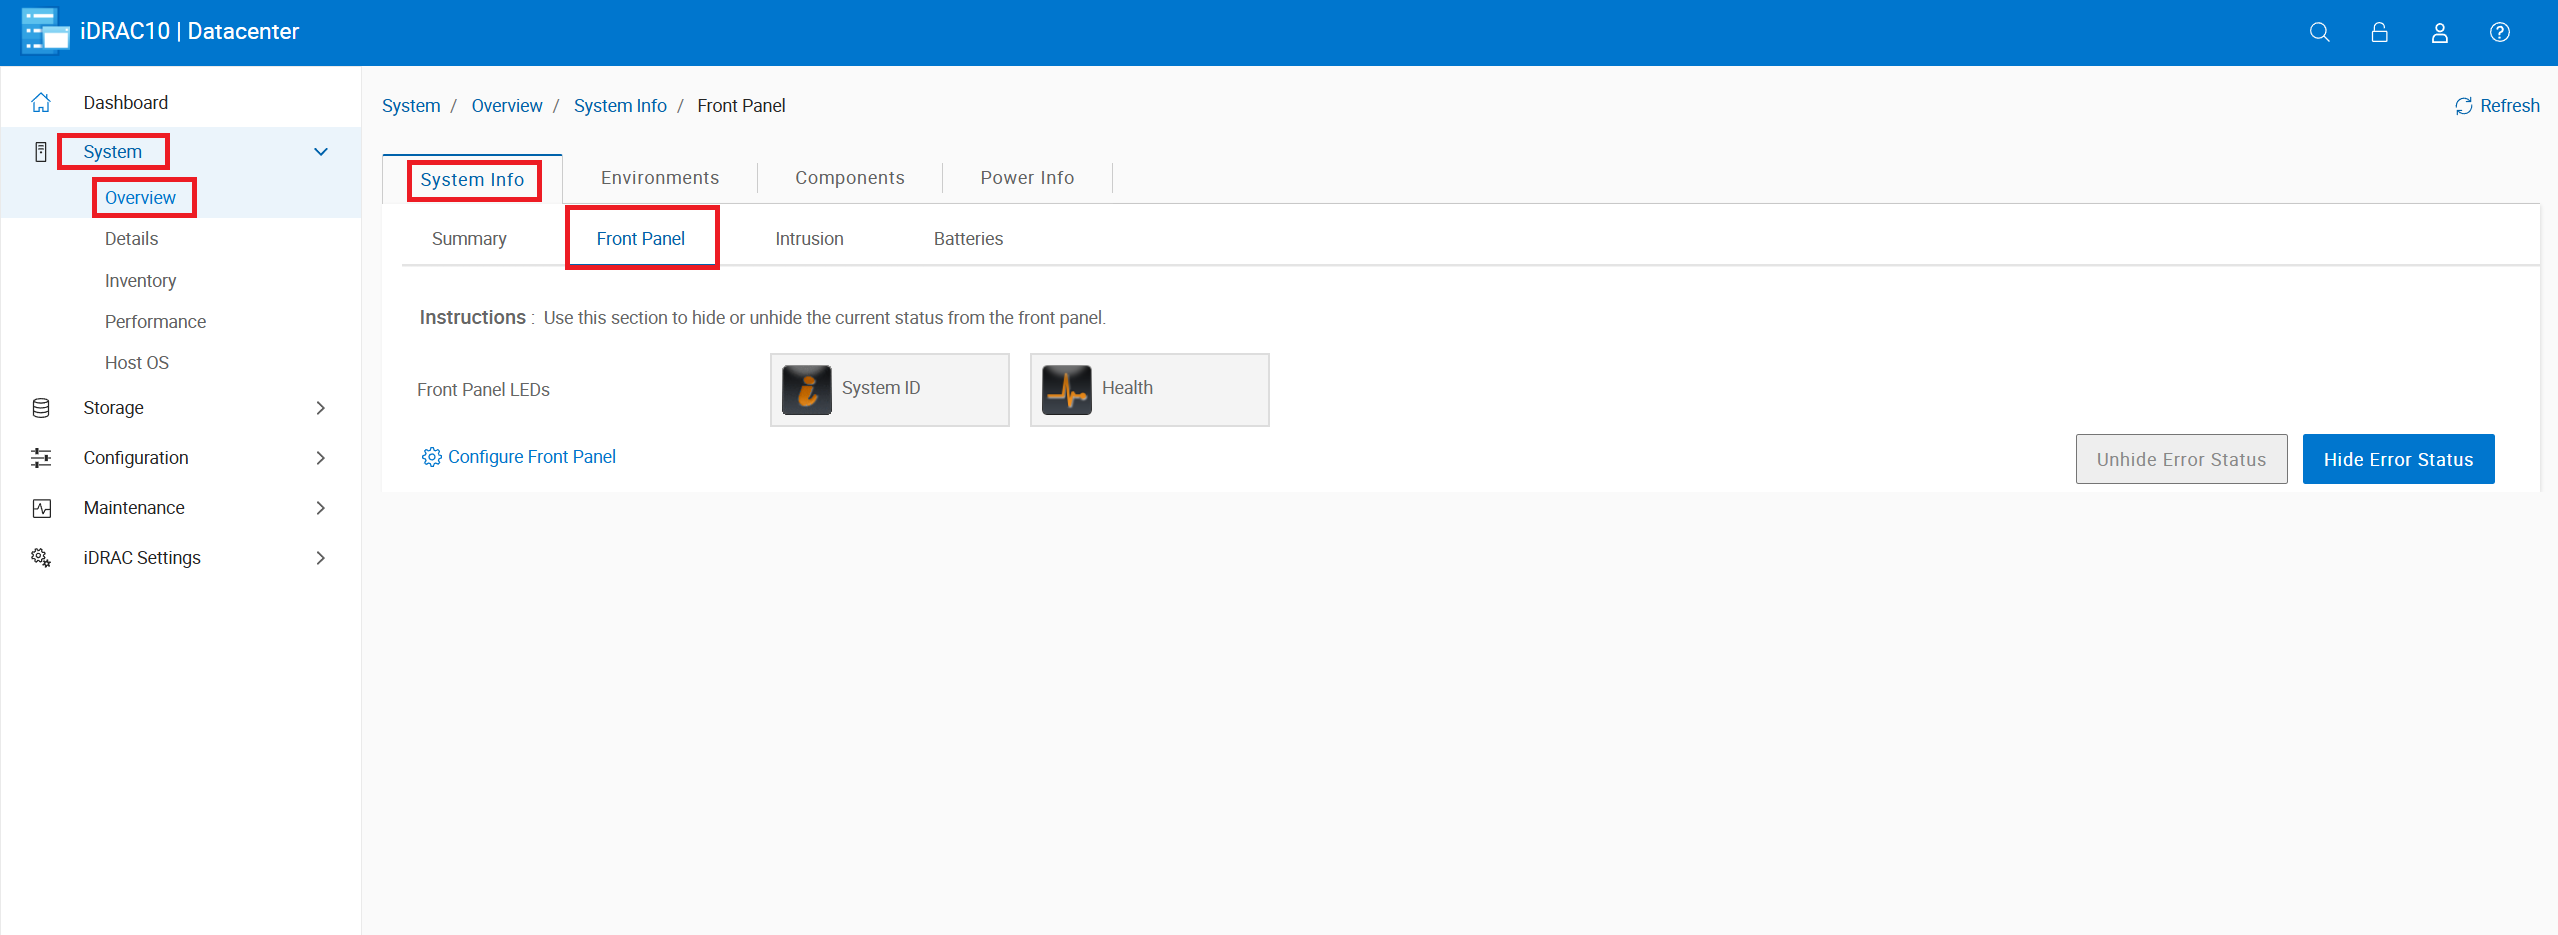Open the Configure Front Panel link
This screenshot has height=935, width=2558.
click(x=532, y=457)
